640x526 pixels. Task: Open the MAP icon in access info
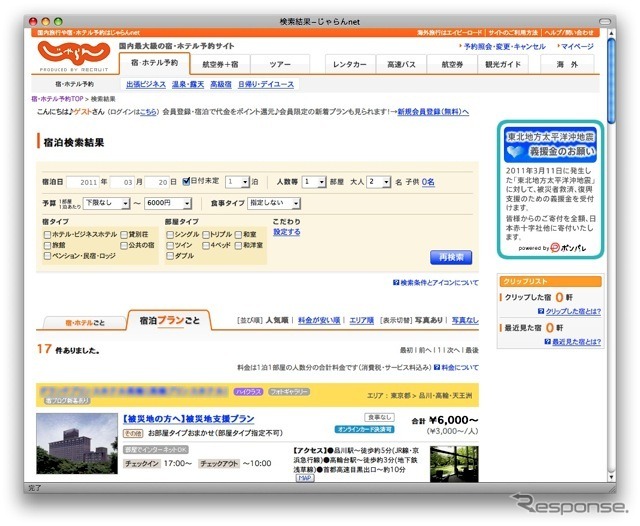coord(304,478)
